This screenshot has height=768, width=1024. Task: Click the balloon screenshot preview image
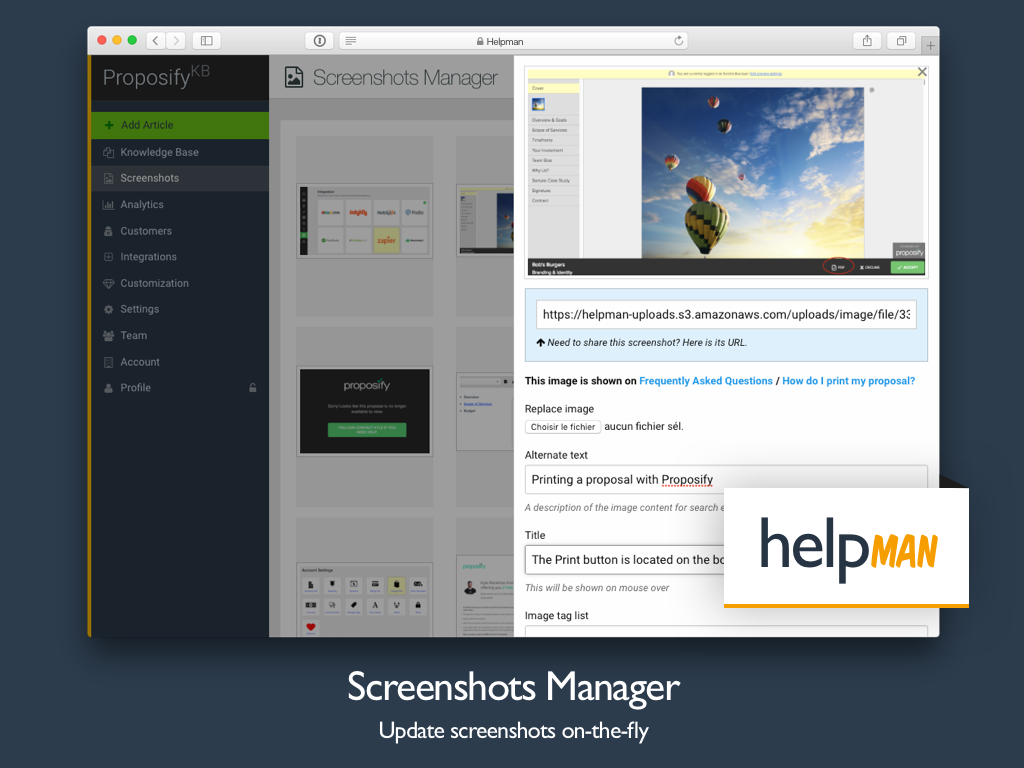726,172
